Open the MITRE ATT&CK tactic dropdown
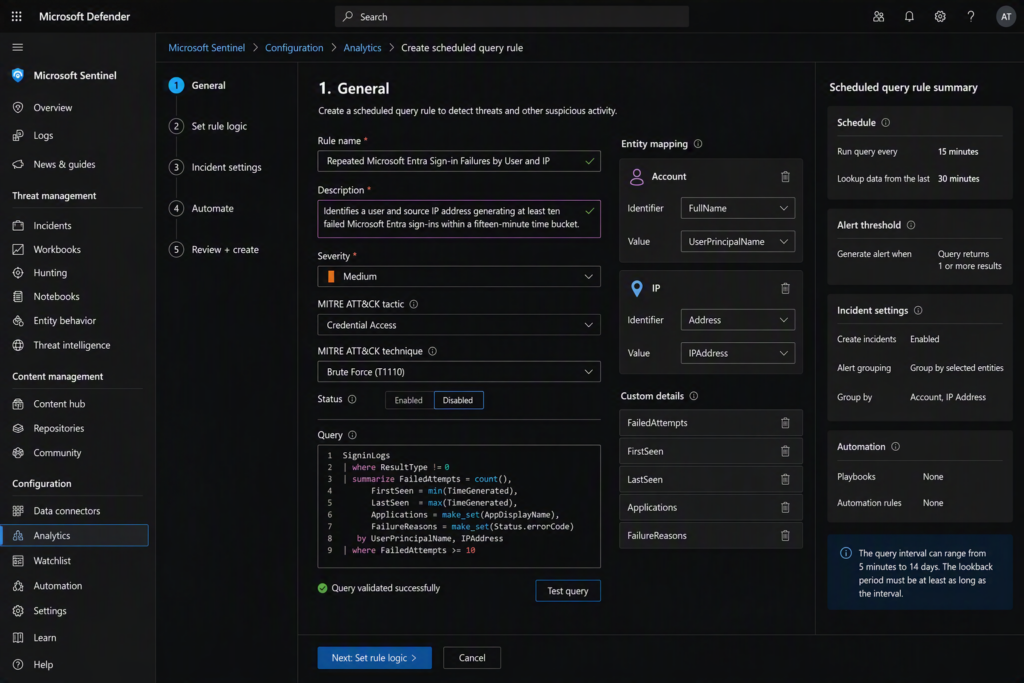Viewport: 1024px width, 683px height. coord(458,325)
